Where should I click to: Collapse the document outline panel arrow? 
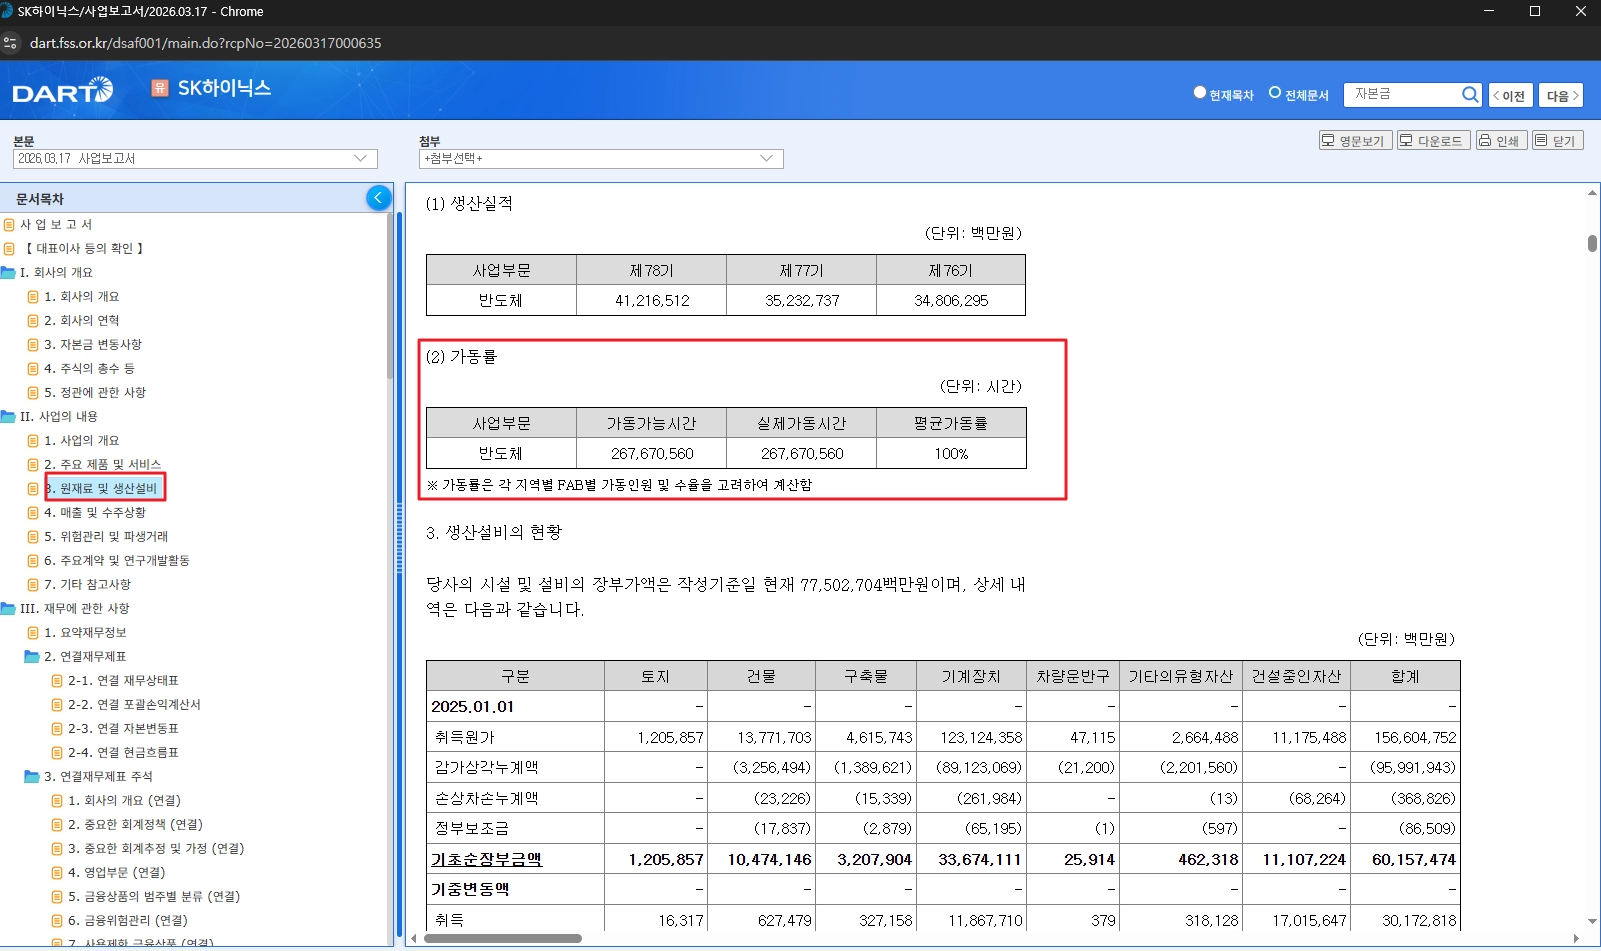(378, 198)
